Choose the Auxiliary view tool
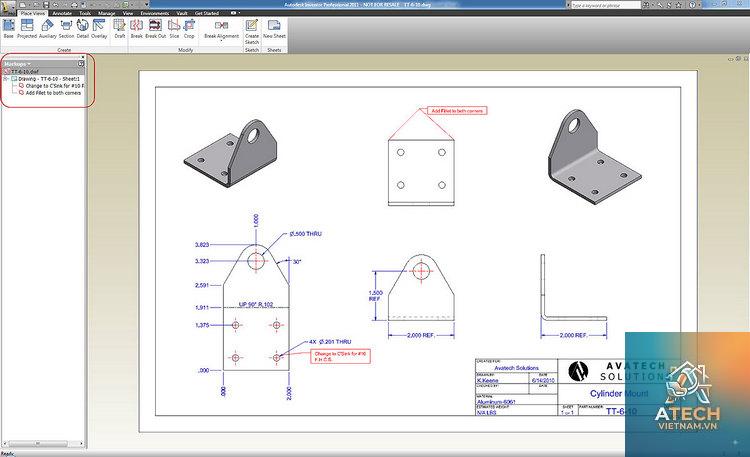The width and height of the screenshot is (750, 457). click(x=47, y=29)
